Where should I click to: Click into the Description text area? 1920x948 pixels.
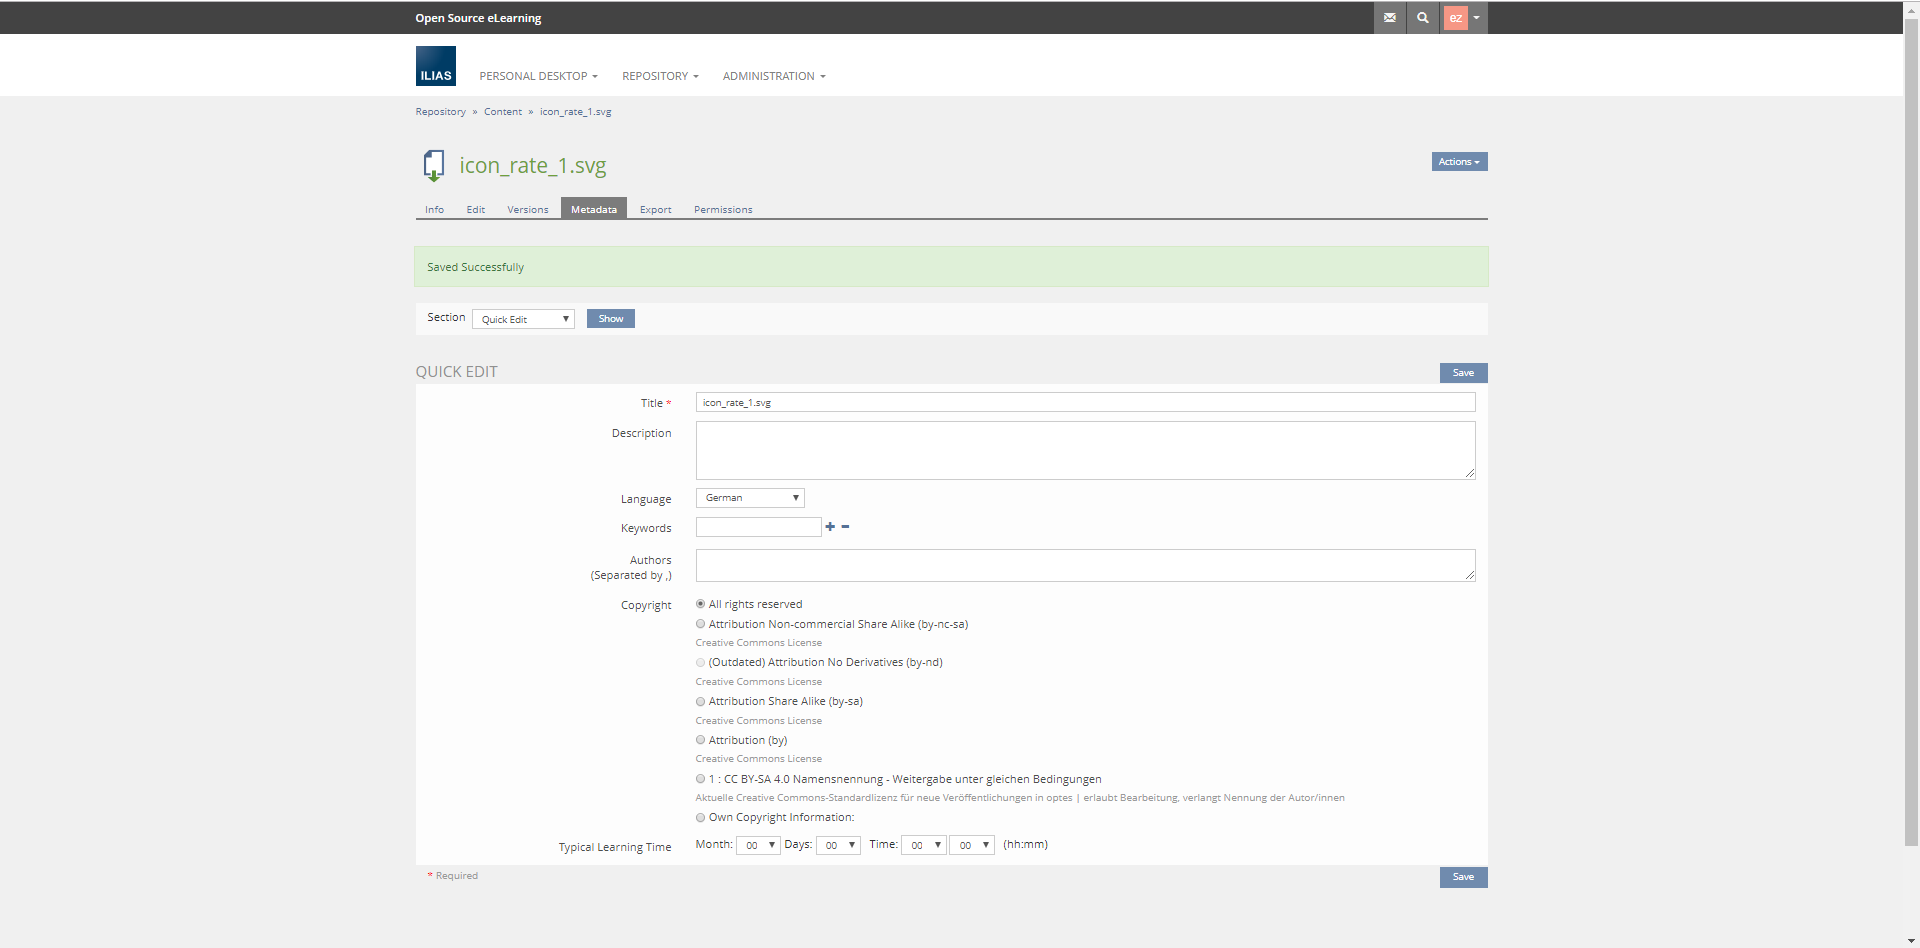point(1085,450)
